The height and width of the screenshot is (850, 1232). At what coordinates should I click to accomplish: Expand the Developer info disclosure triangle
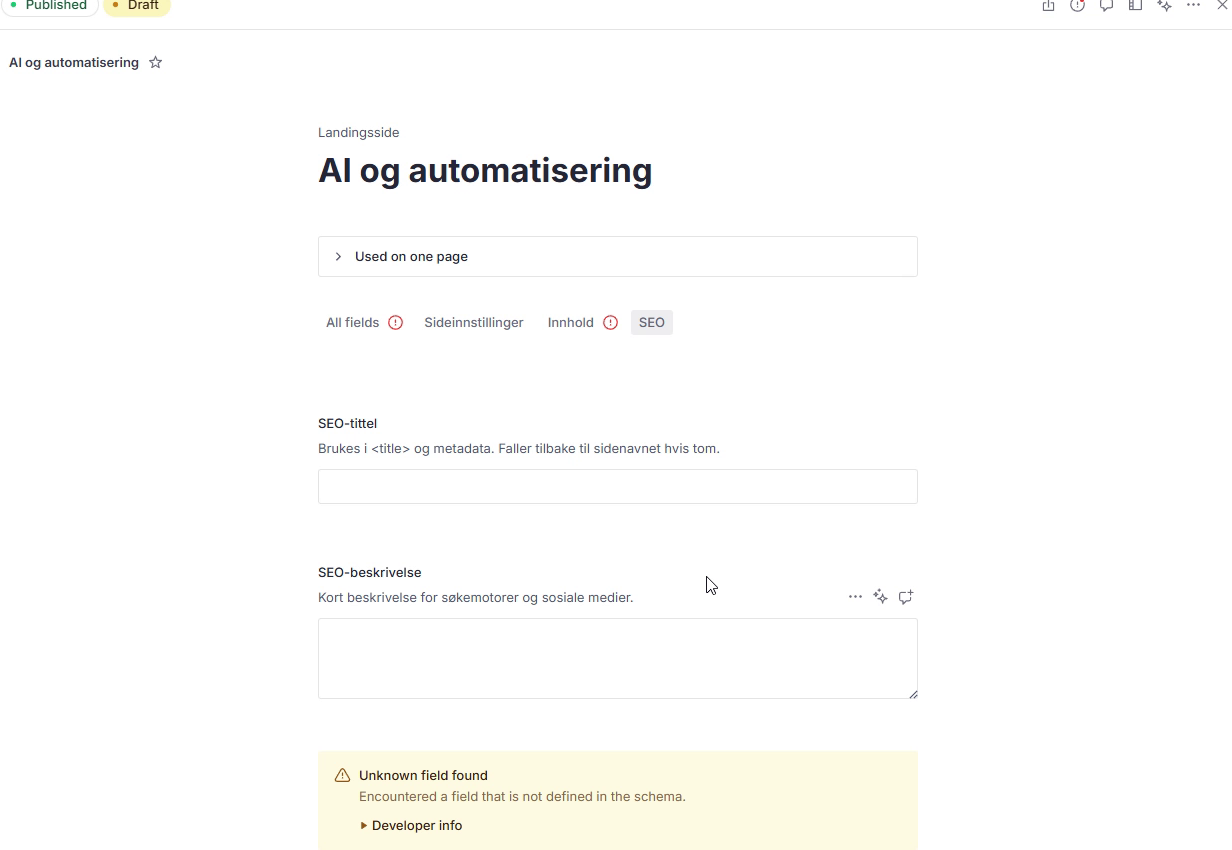click(x=364, y=826)
